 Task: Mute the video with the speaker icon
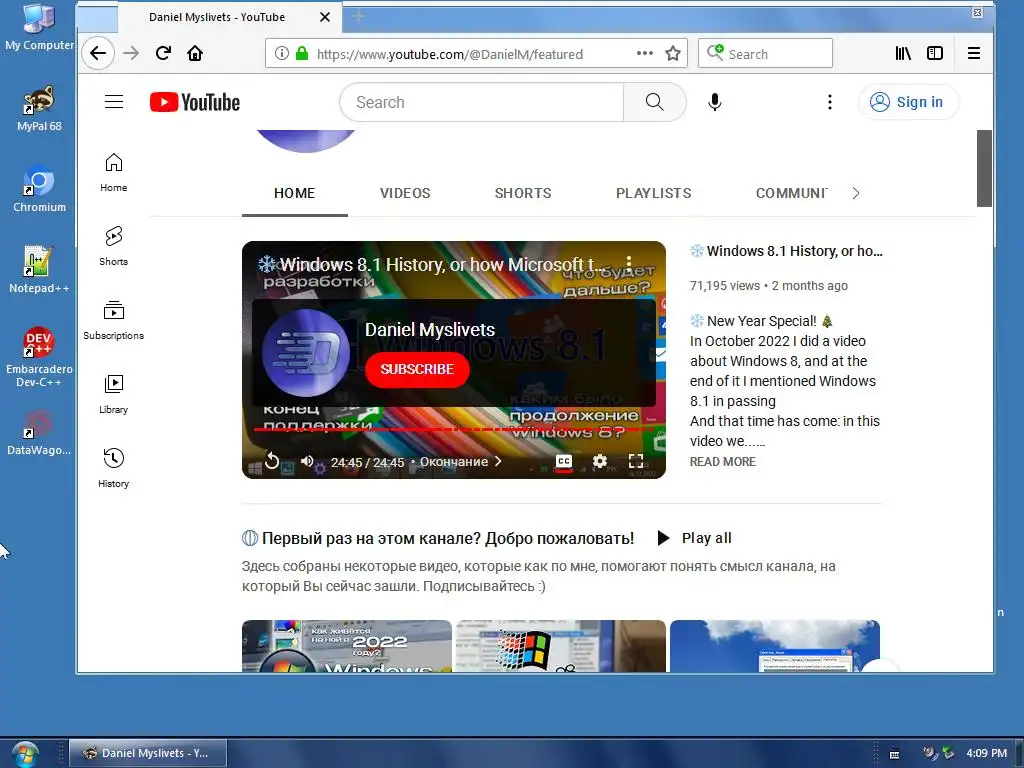(x=307, y=461)
